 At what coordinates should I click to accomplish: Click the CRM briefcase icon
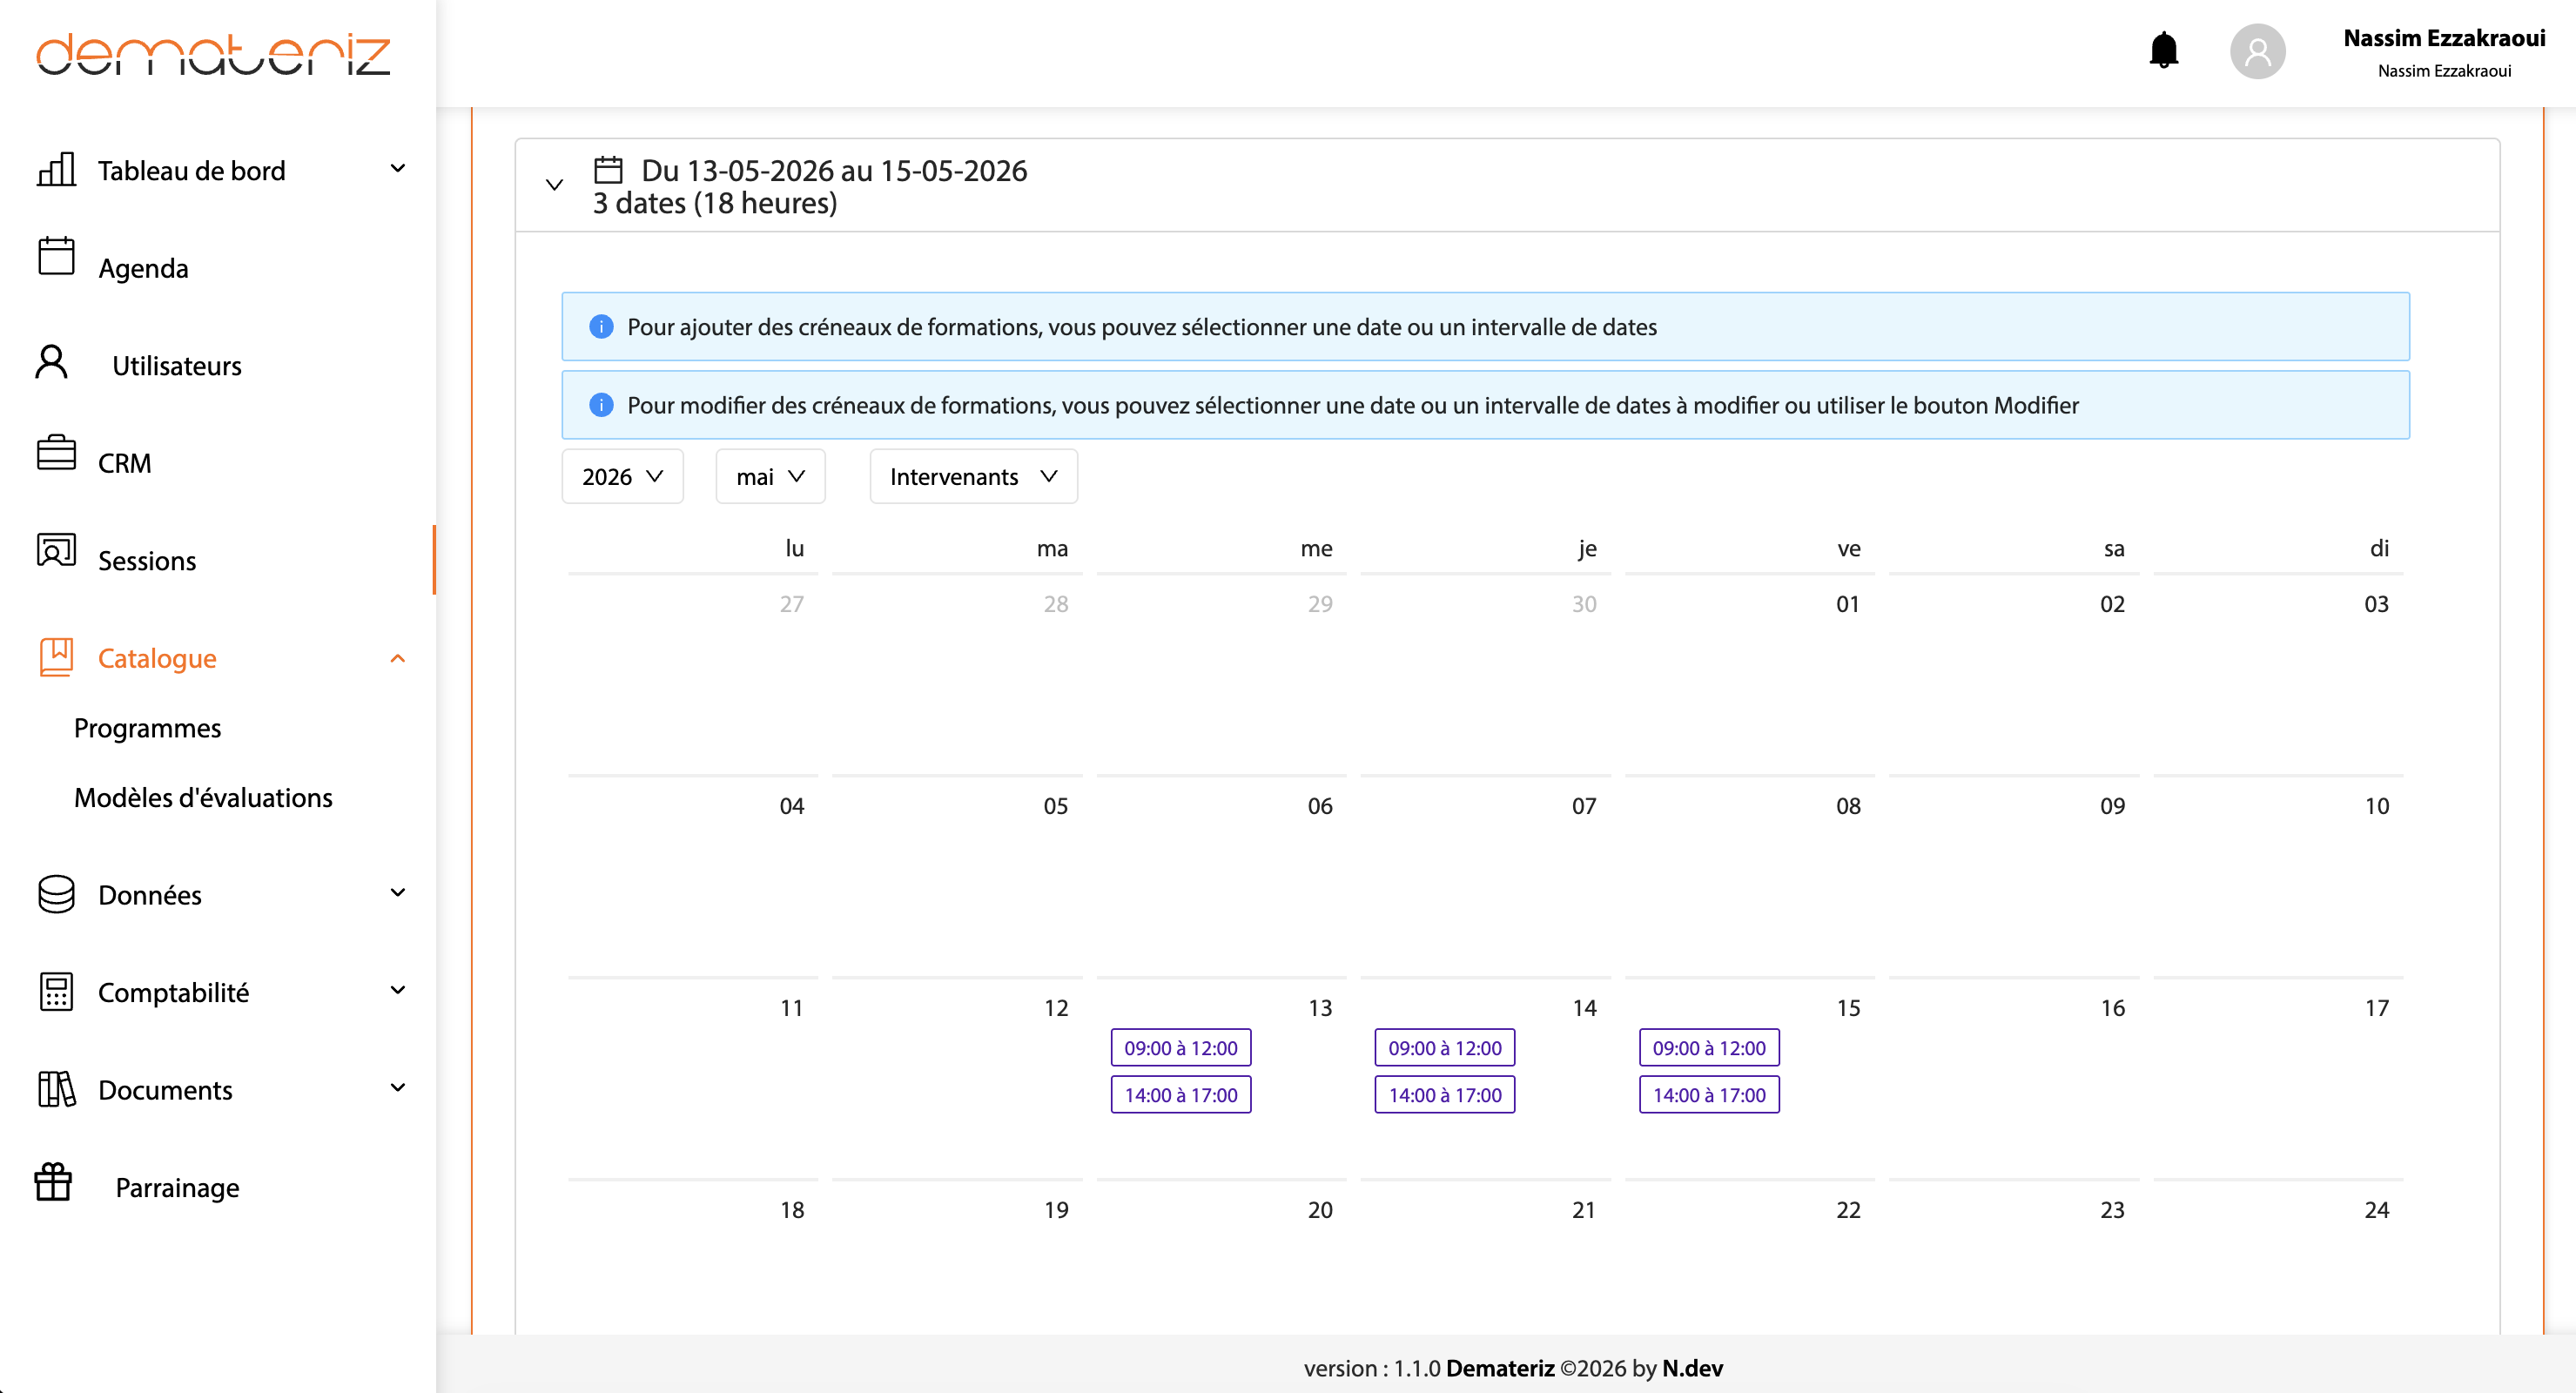[x=56, y=452]
